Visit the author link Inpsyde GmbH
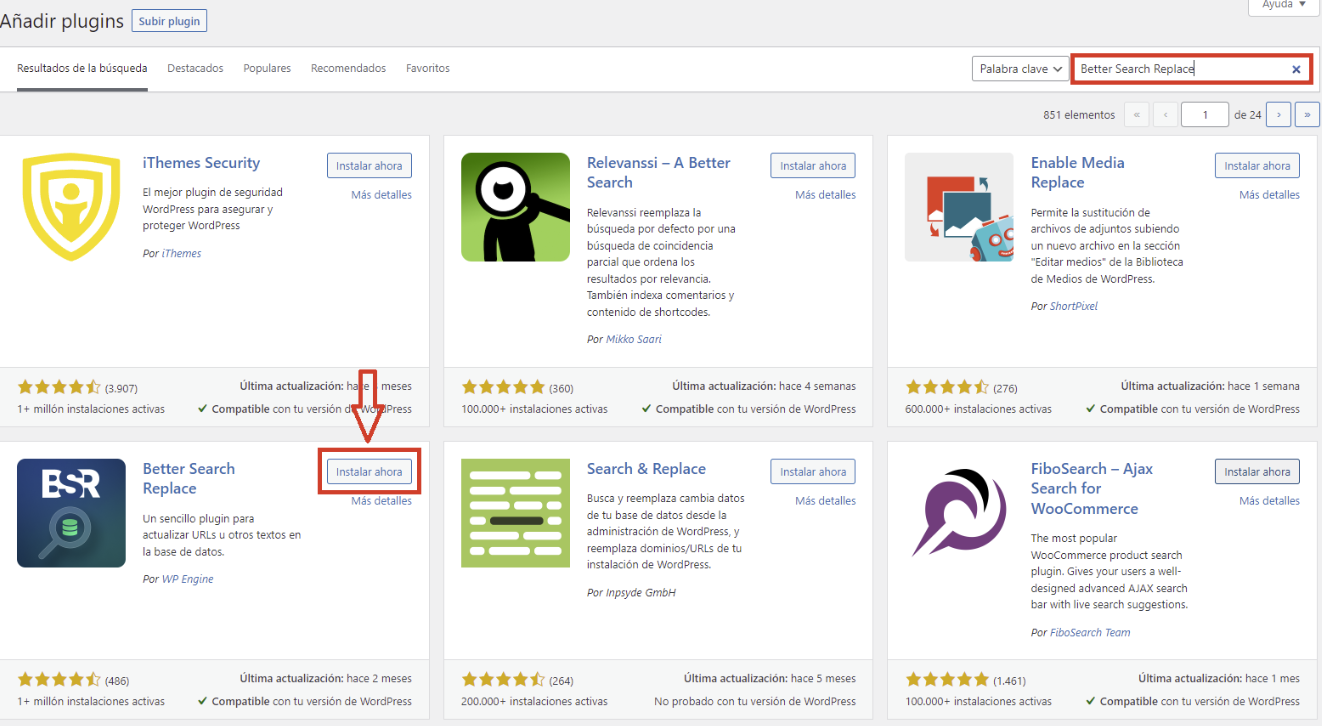 [641, 593]
